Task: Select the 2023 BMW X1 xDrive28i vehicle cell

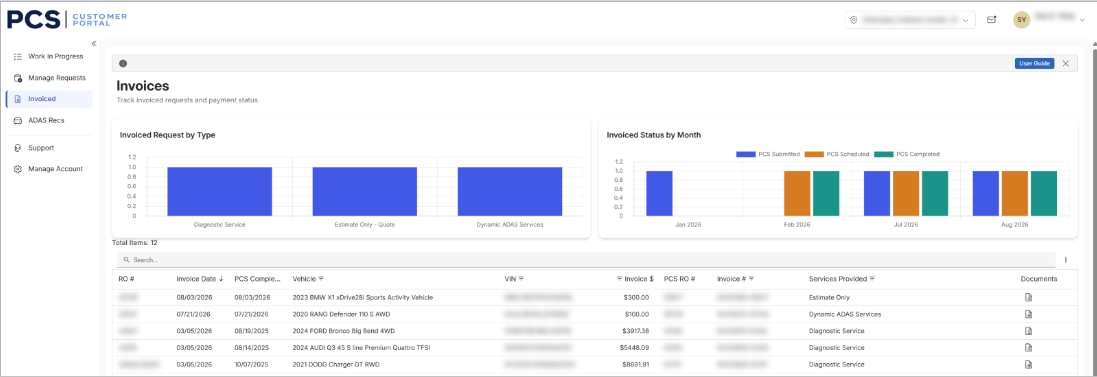Action: tap(362, 297)
